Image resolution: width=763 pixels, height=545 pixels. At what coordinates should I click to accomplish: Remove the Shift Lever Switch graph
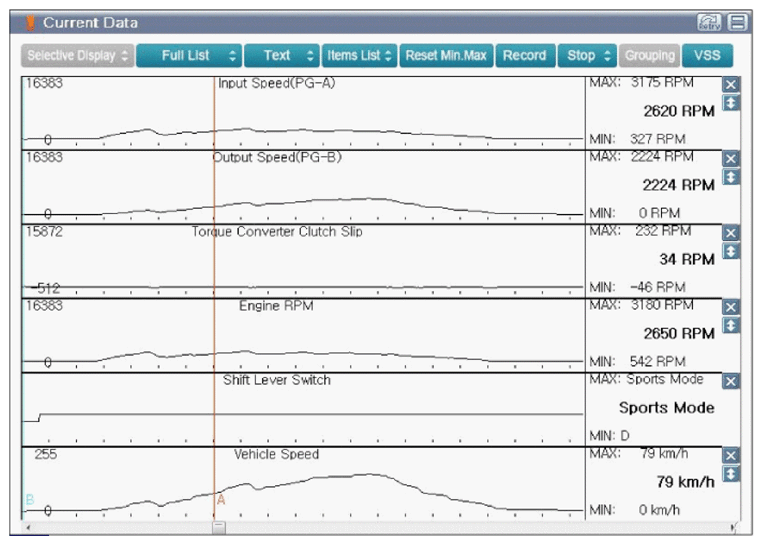(x=730, y=382)
